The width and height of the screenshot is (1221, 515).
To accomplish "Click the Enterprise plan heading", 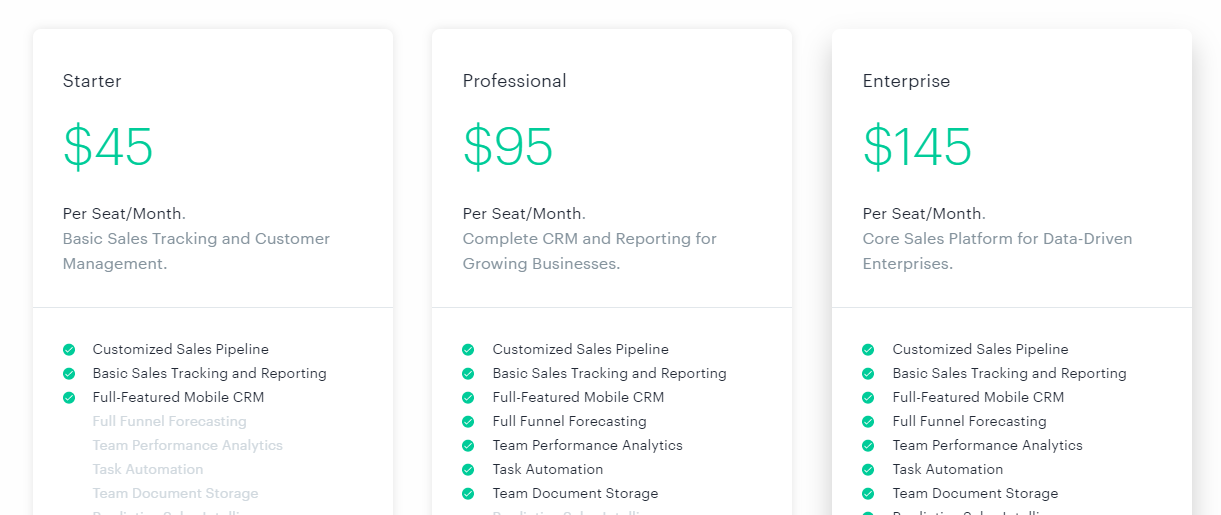I will coord(906,81).
